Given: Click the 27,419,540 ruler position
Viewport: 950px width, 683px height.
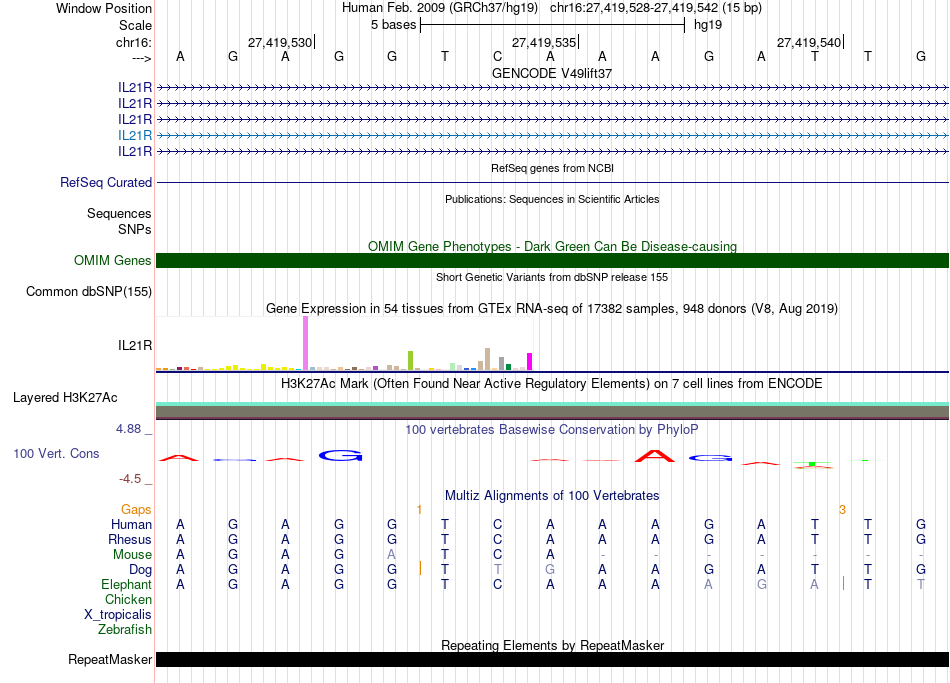Looking at the screenshot, I should (809, 42).
